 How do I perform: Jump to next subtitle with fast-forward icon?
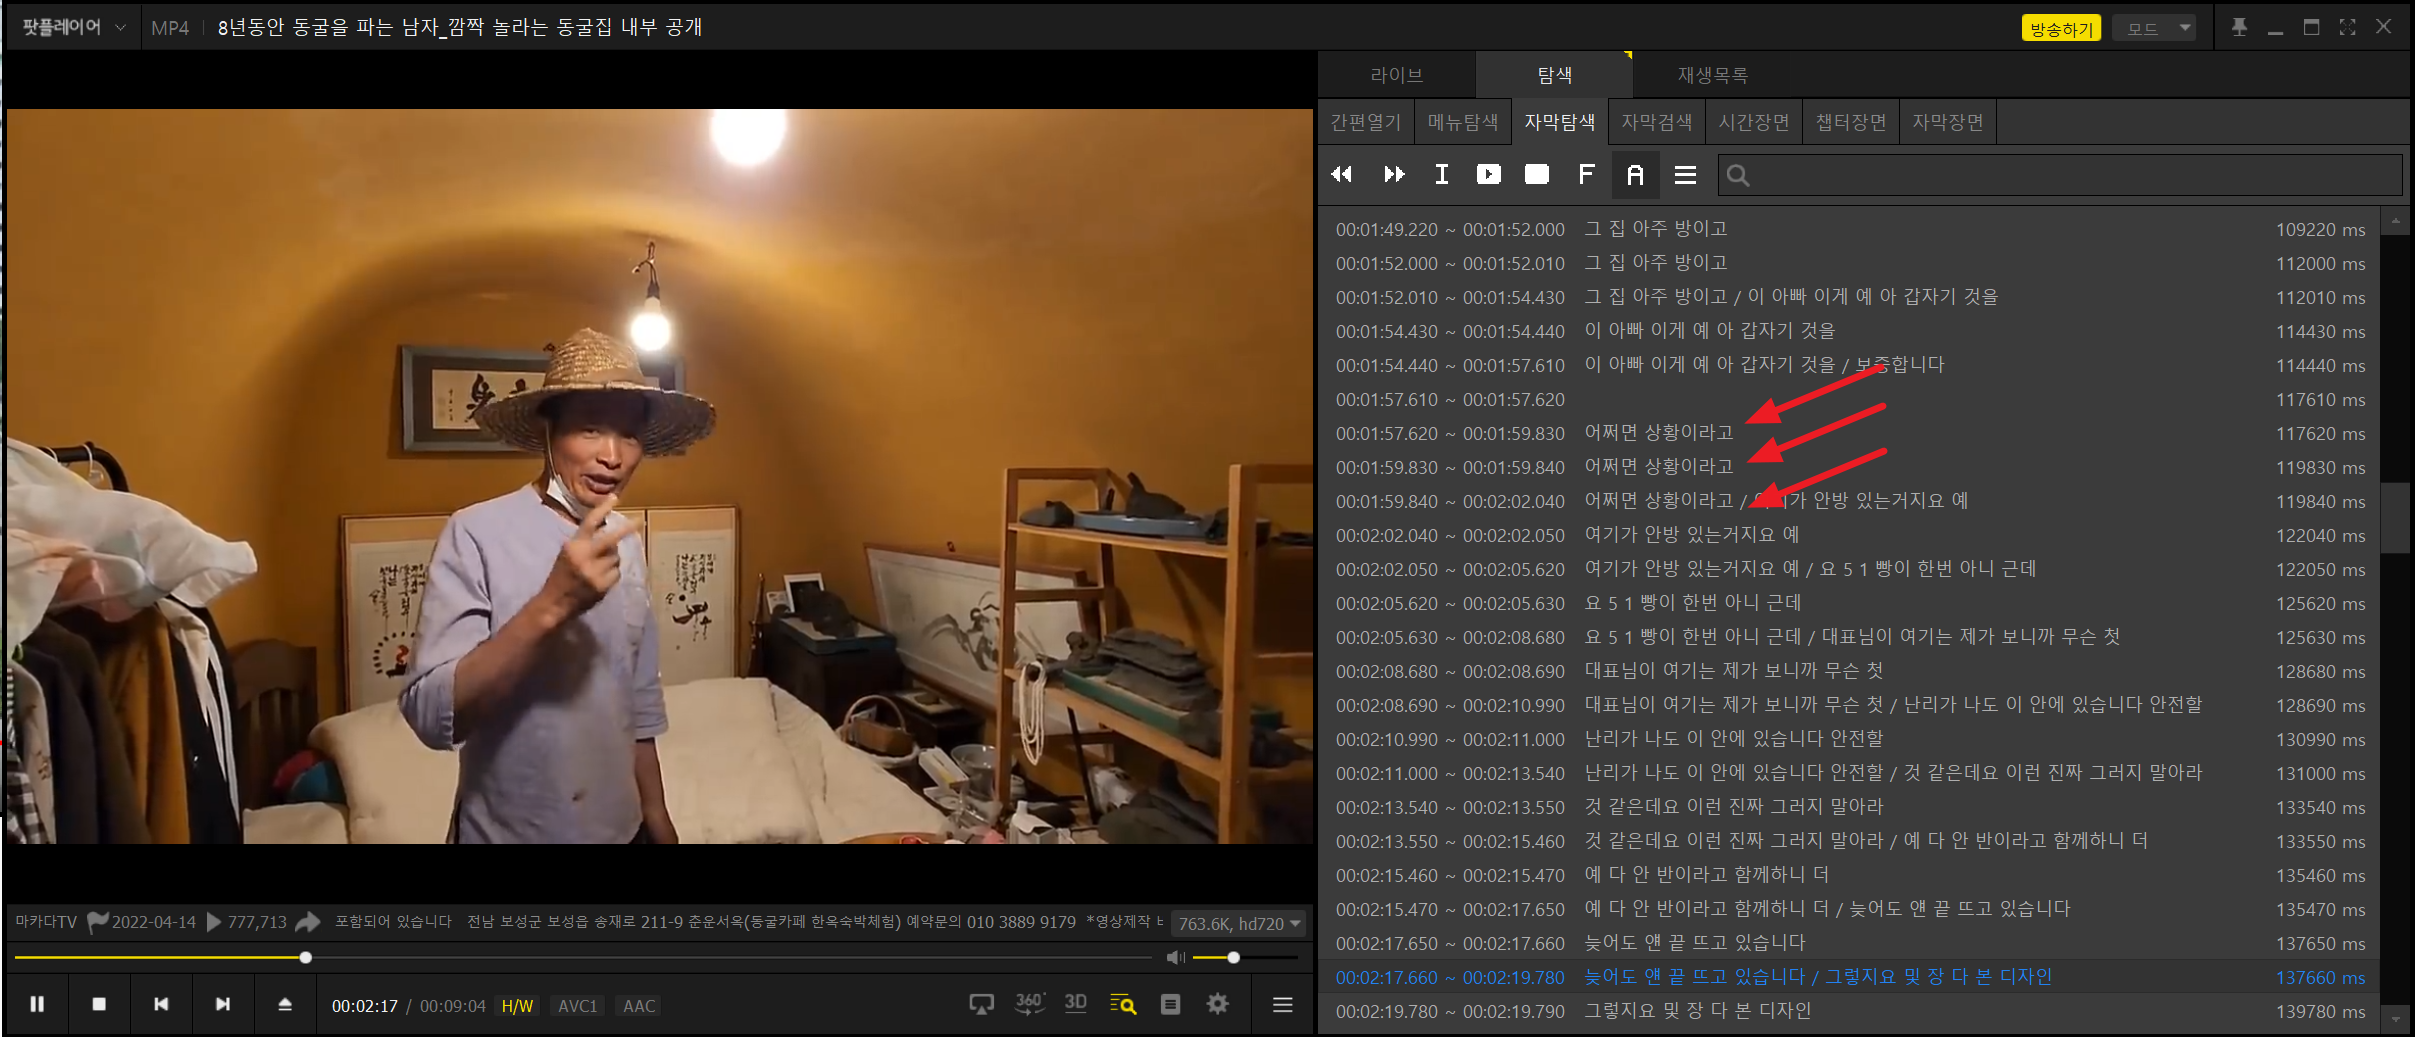[1393, 175]
